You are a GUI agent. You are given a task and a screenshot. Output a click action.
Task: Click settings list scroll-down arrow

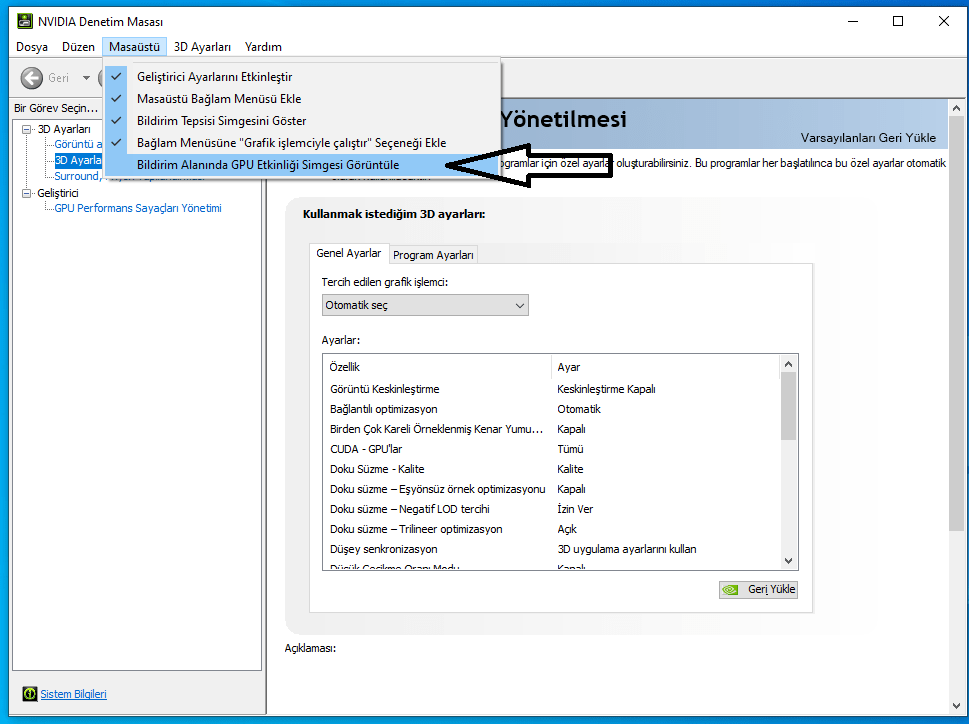[788, 560]
